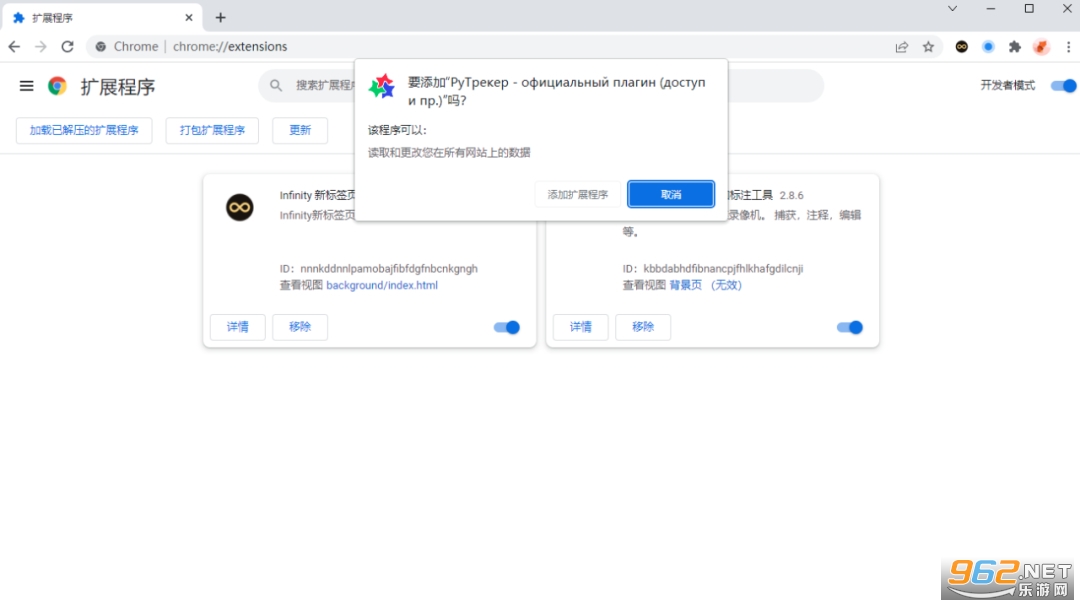Open the hamburger main menu on extensions page
This screenshot has height=606, width=1080.
coord(26,86)
